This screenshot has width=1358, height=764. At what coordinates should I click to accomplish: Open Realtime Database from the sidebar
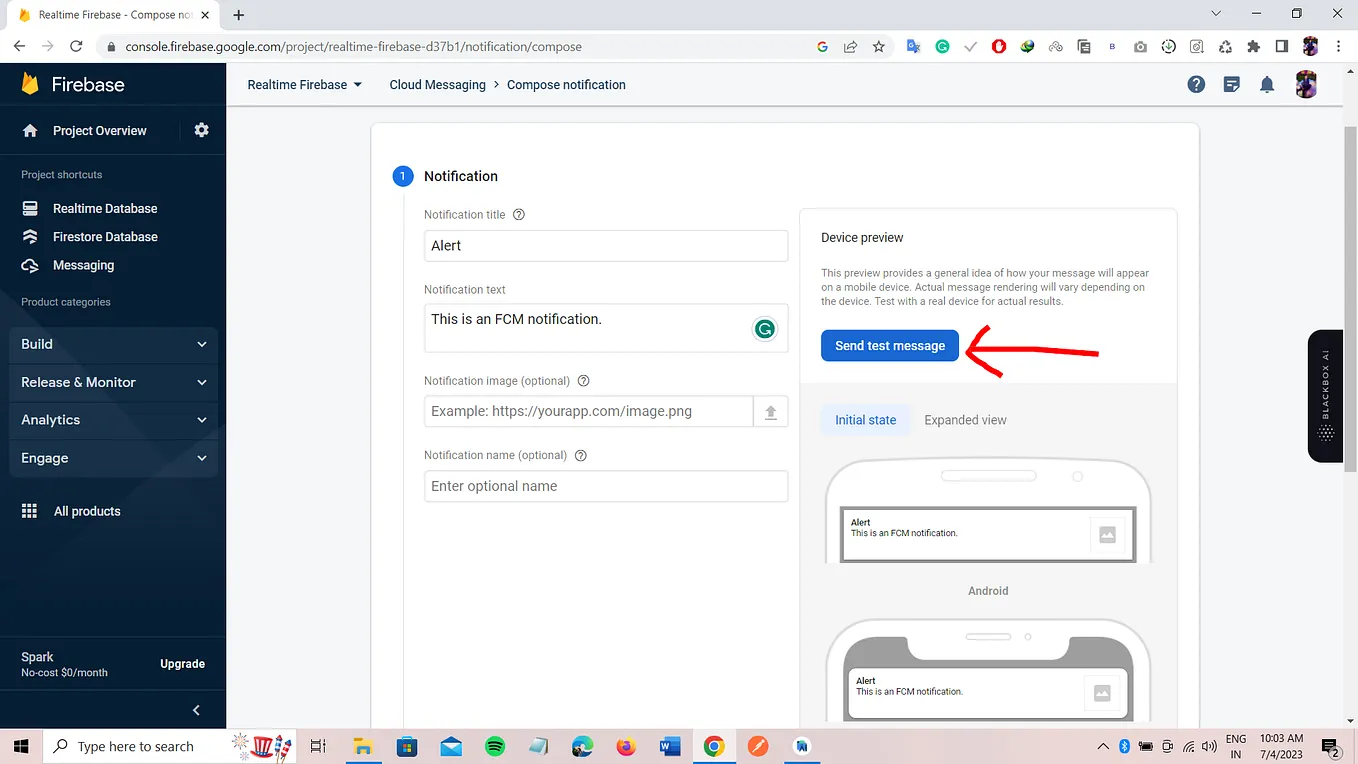coord(105,208)
